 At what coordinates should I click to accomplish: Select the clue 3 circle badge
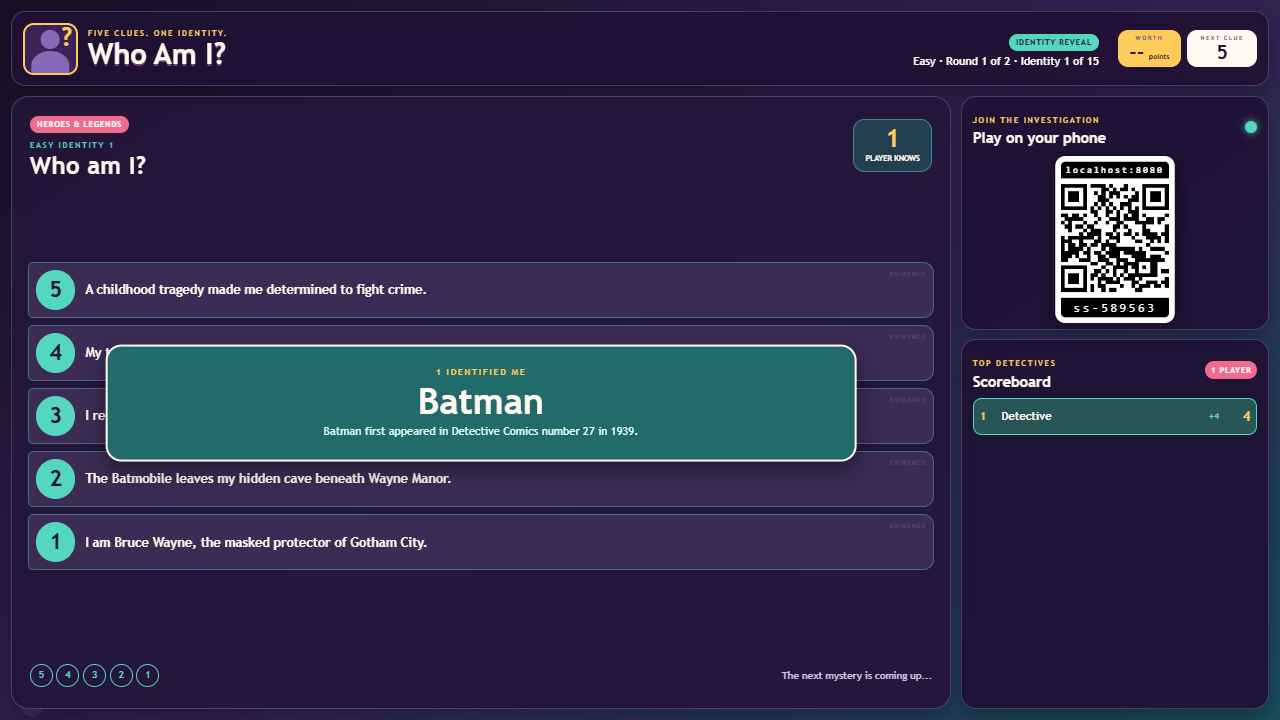pos(56,416)
